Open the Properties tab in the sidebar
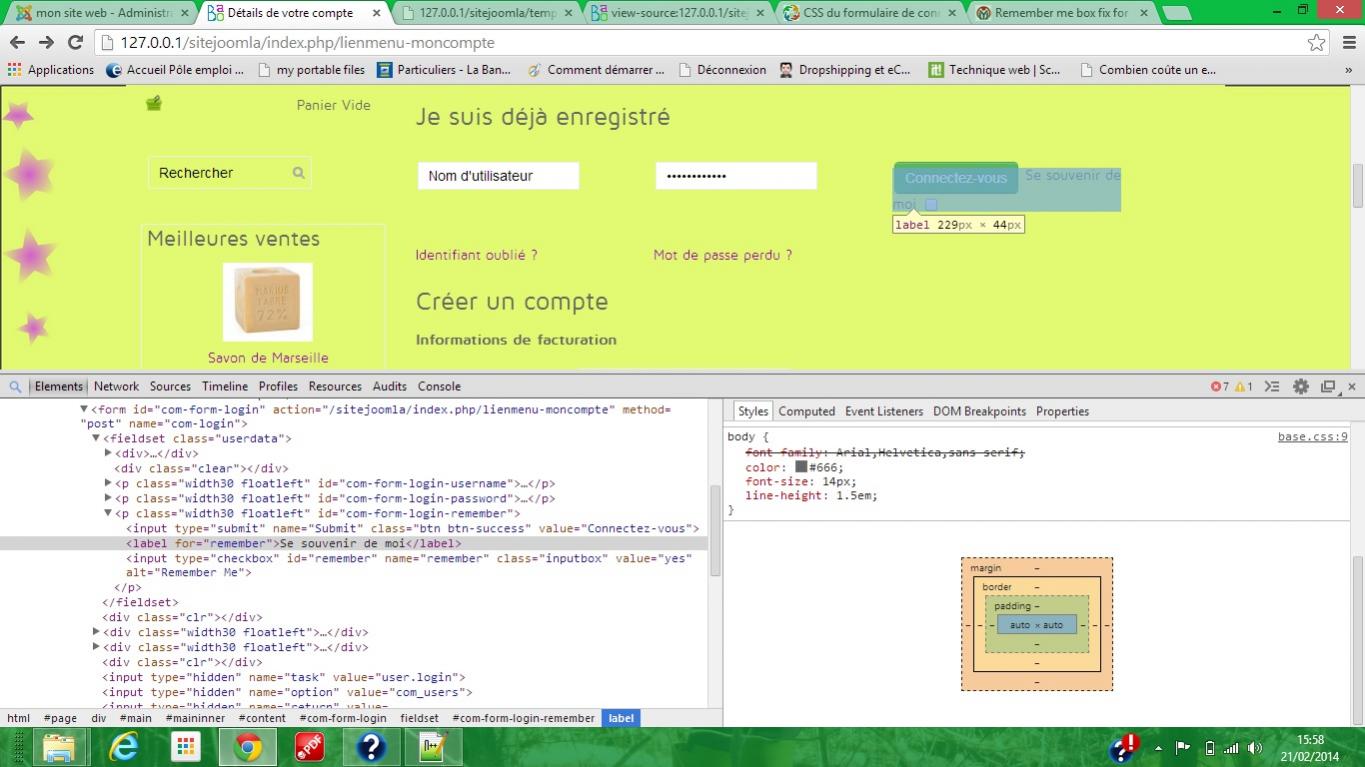The width and height of the screenshot is (1365, 767). 1062,412
